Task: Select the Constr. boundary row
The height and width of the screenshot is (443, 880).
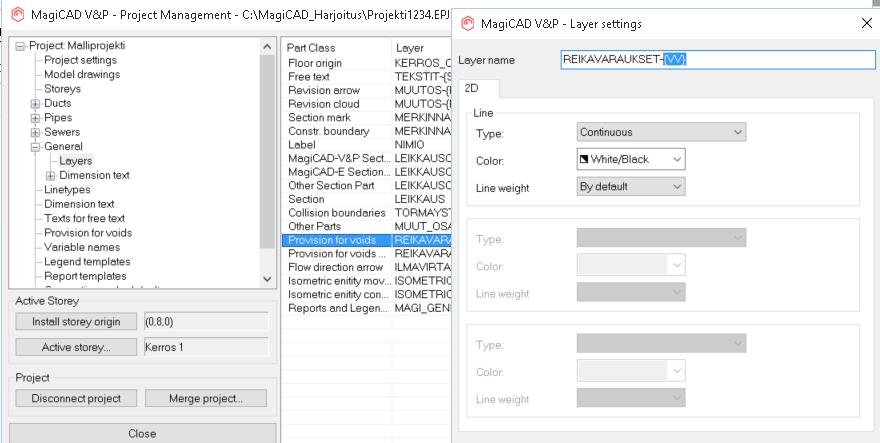Action: (367, 131)
